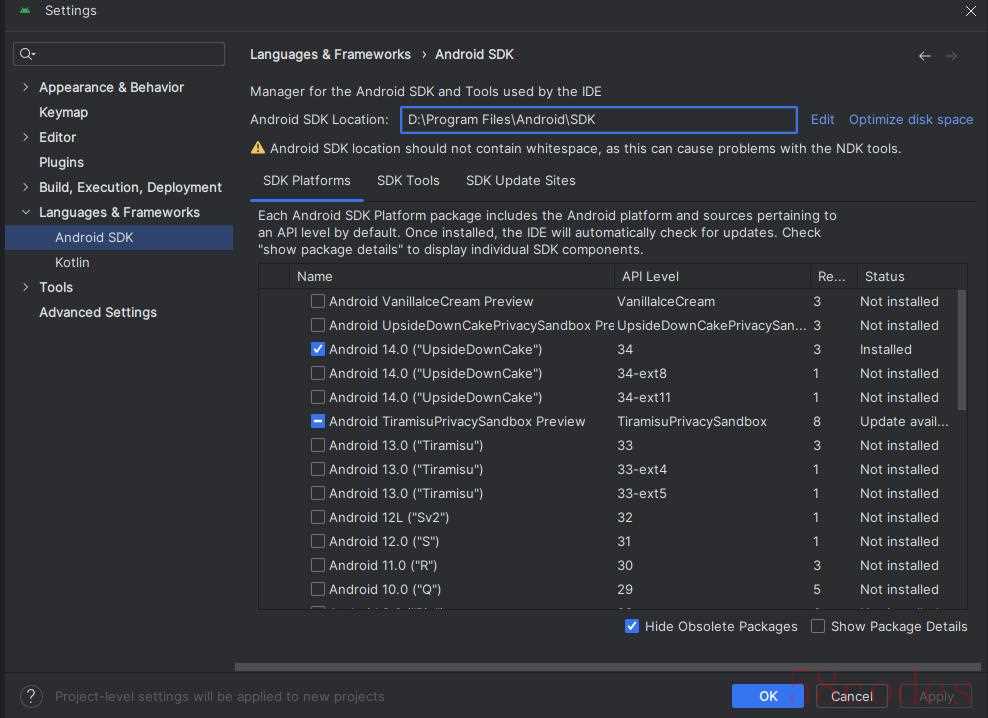Click the 'Installed' status cell
This screenshot has width=988, height=718.
(885, 350)
